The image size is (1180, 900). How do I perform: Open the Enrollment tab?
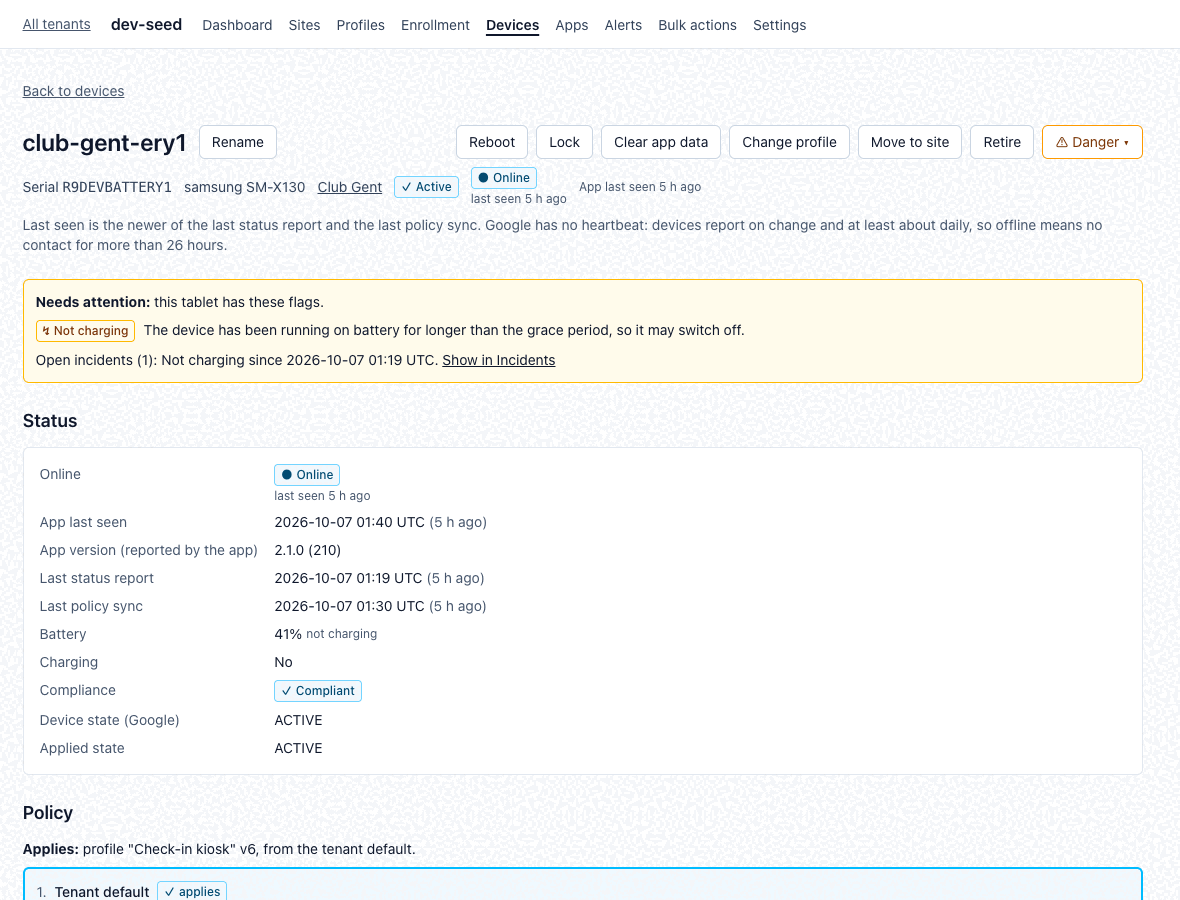(x=435, y=26)
